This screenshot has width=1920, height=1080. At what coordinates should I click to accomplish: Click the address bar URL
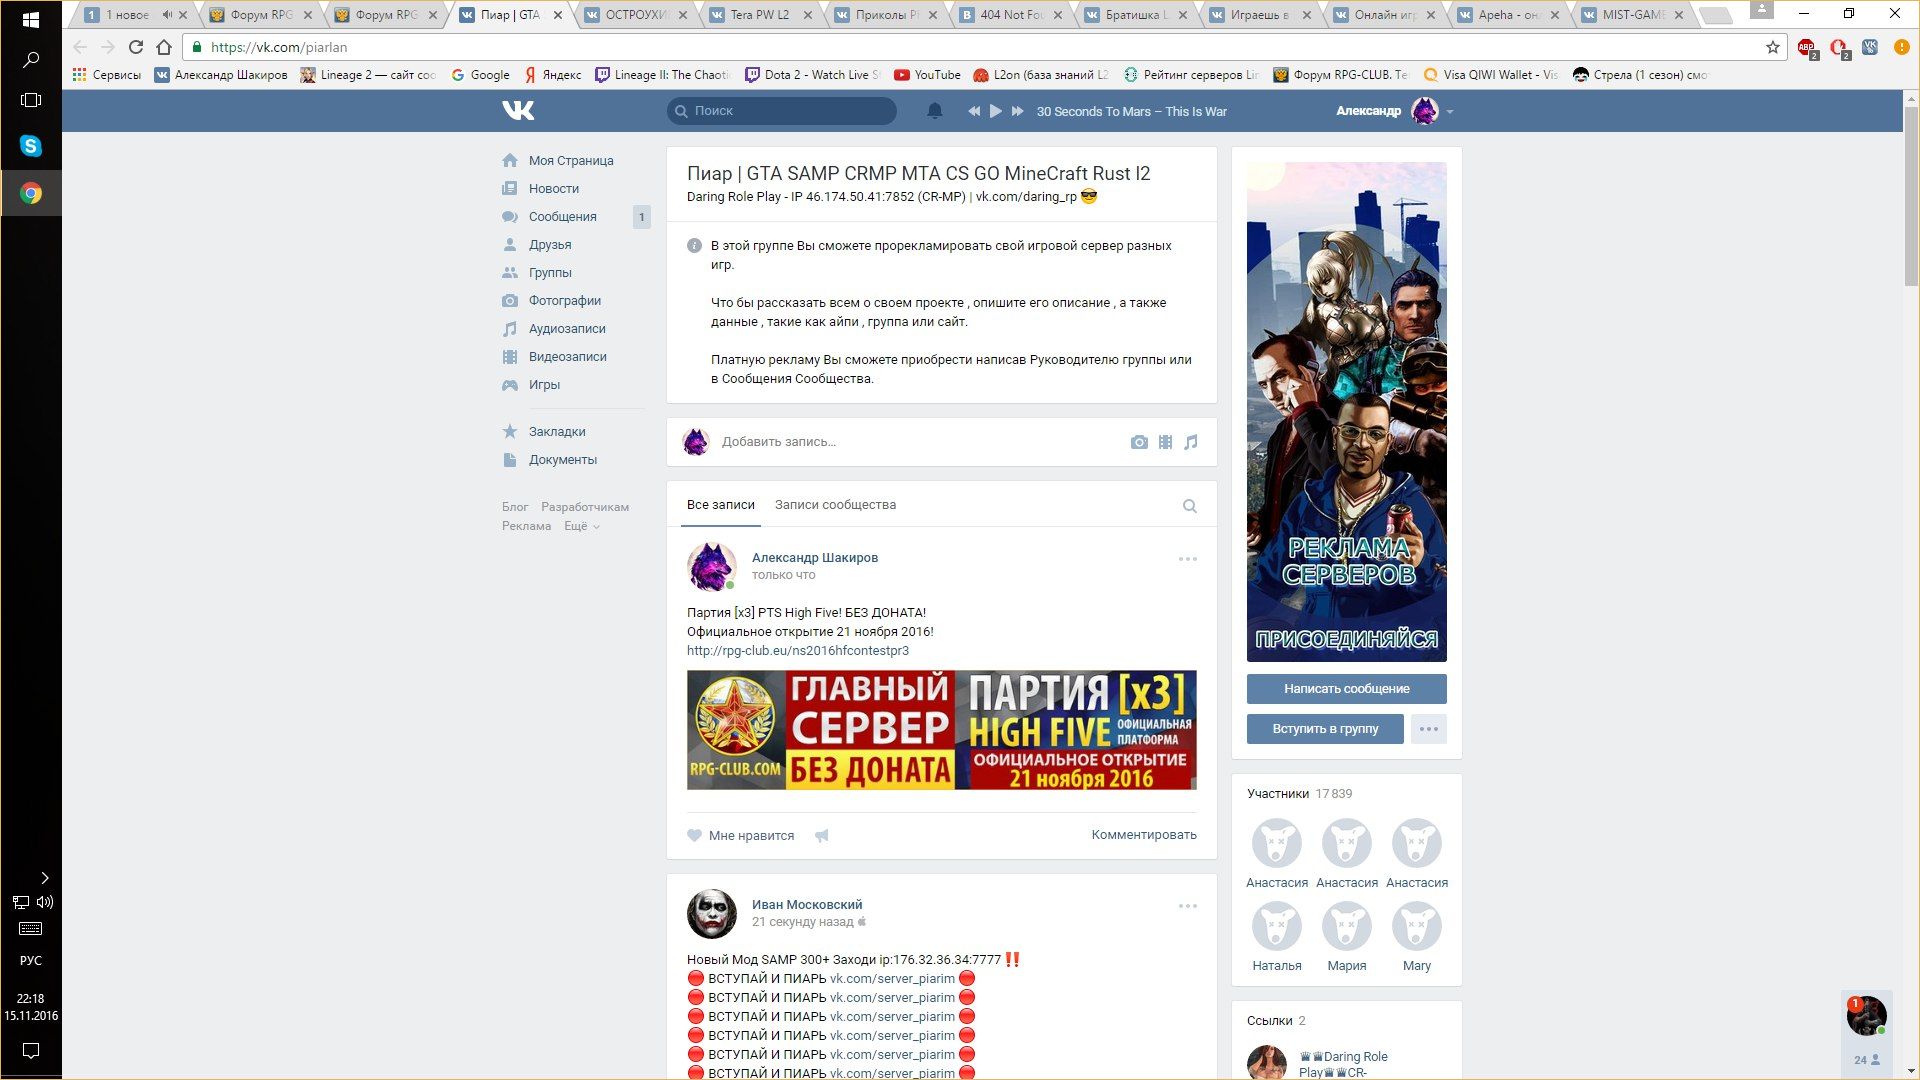click(279, 47)
